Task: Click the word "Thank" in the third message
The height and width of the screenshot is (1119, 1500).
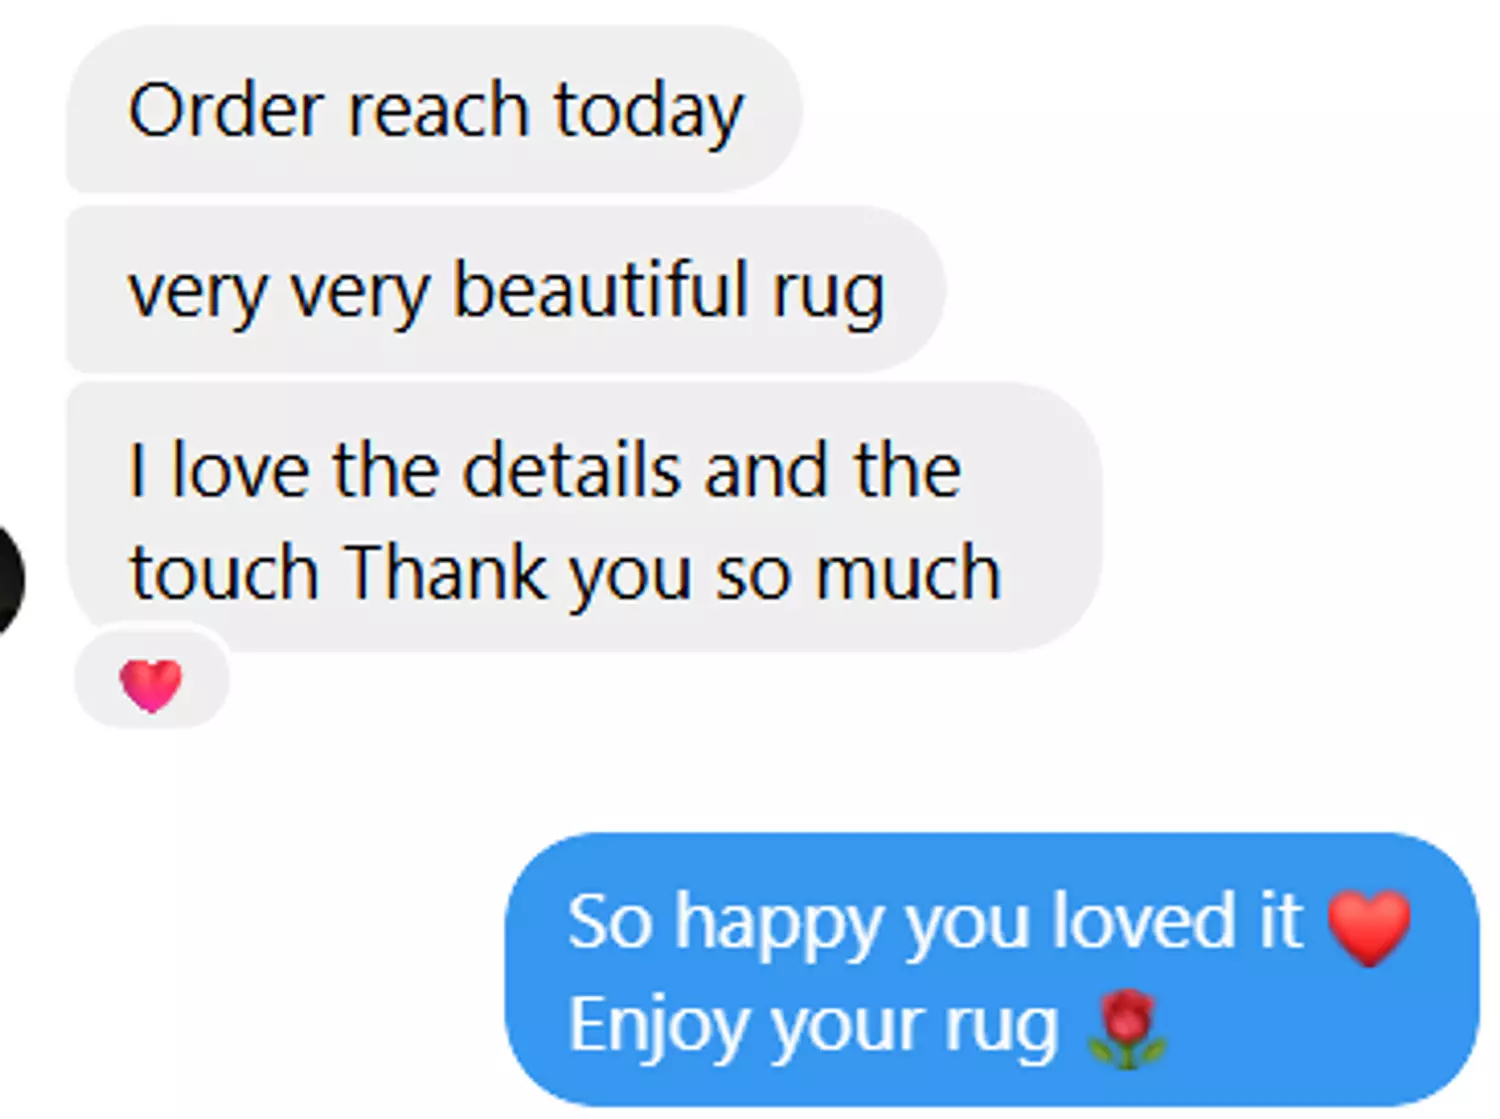Action: click(x=445, y=572)
